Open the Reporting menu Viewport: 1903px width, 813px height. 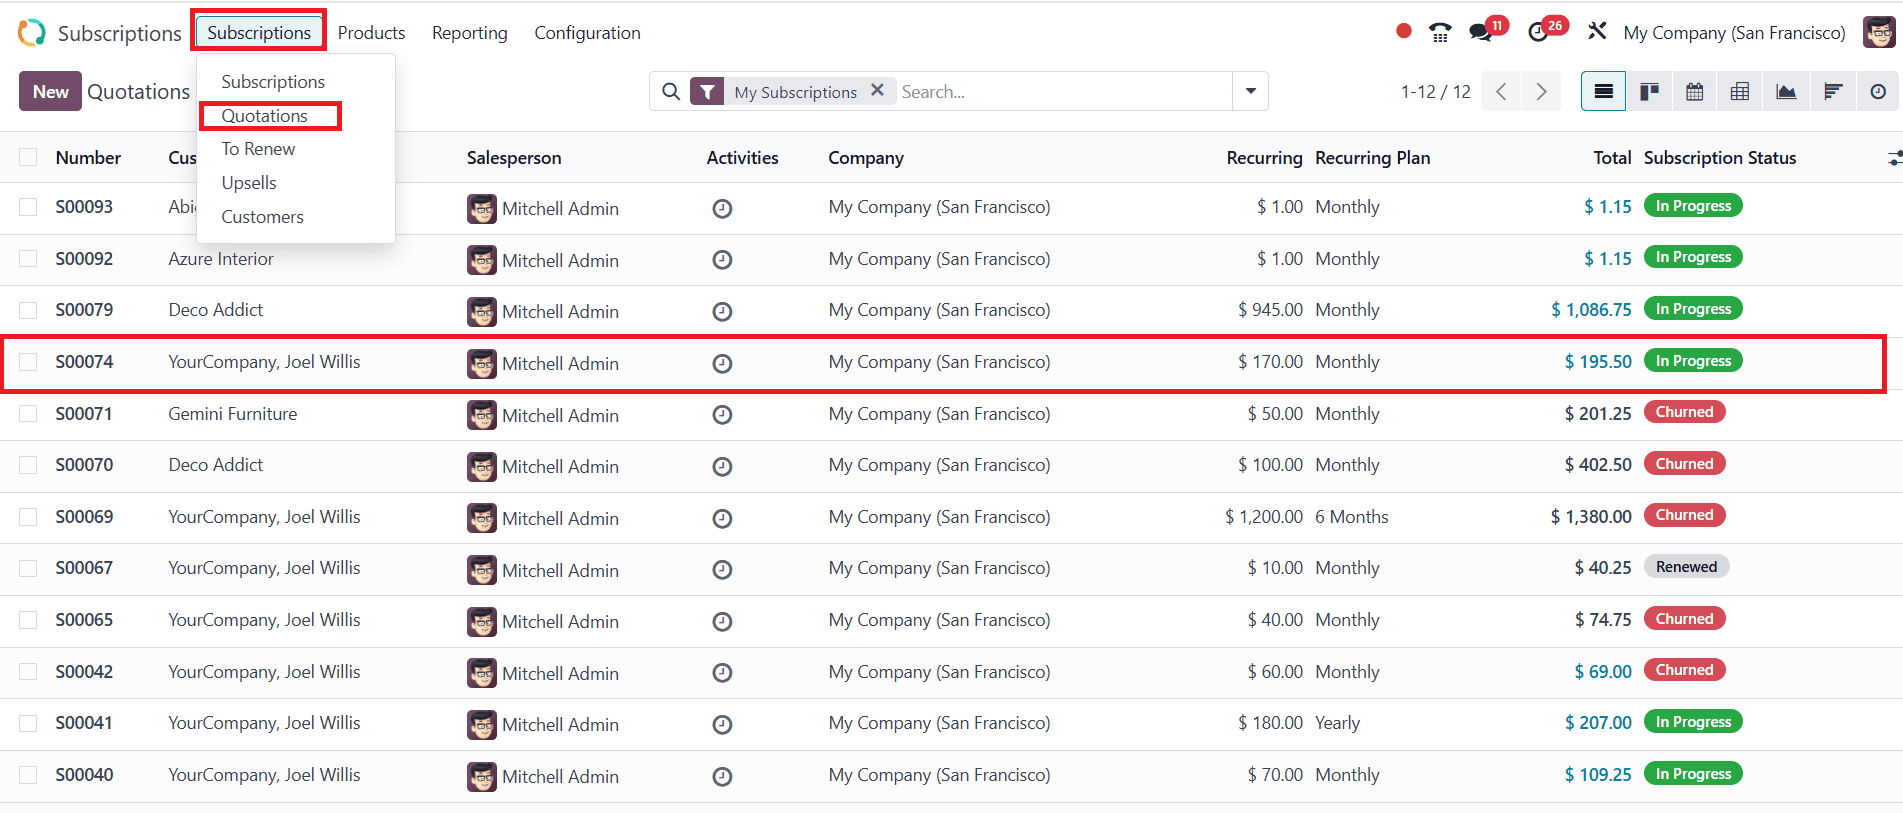[x=469, y=32]
